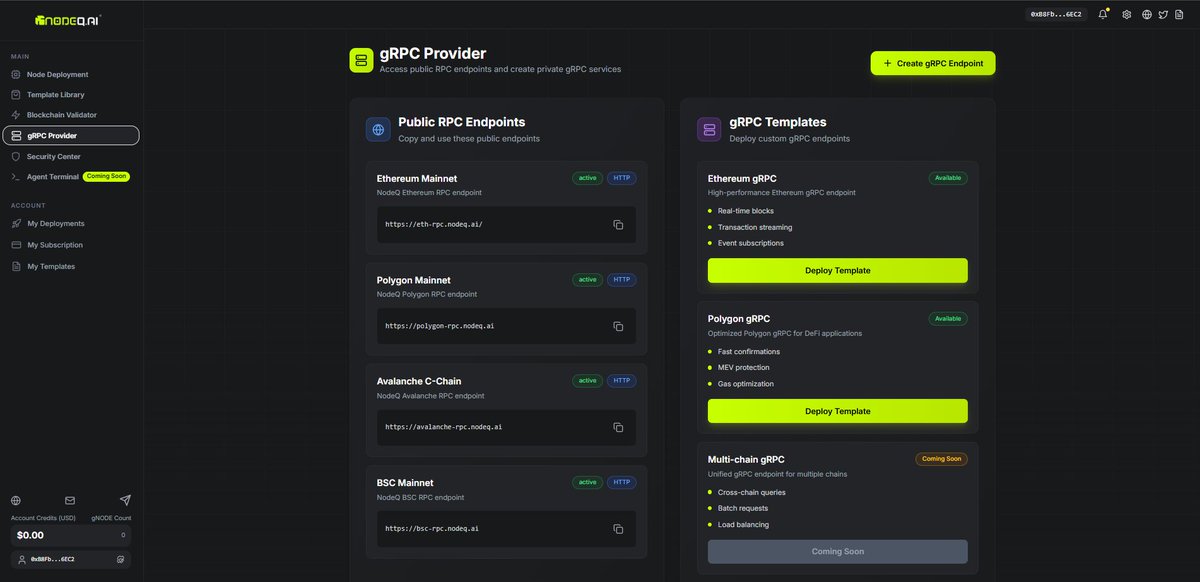The height and width of the screenshot is (582, 1200).
Task: Click wallet address chip in top bar
Action: 1058,15
